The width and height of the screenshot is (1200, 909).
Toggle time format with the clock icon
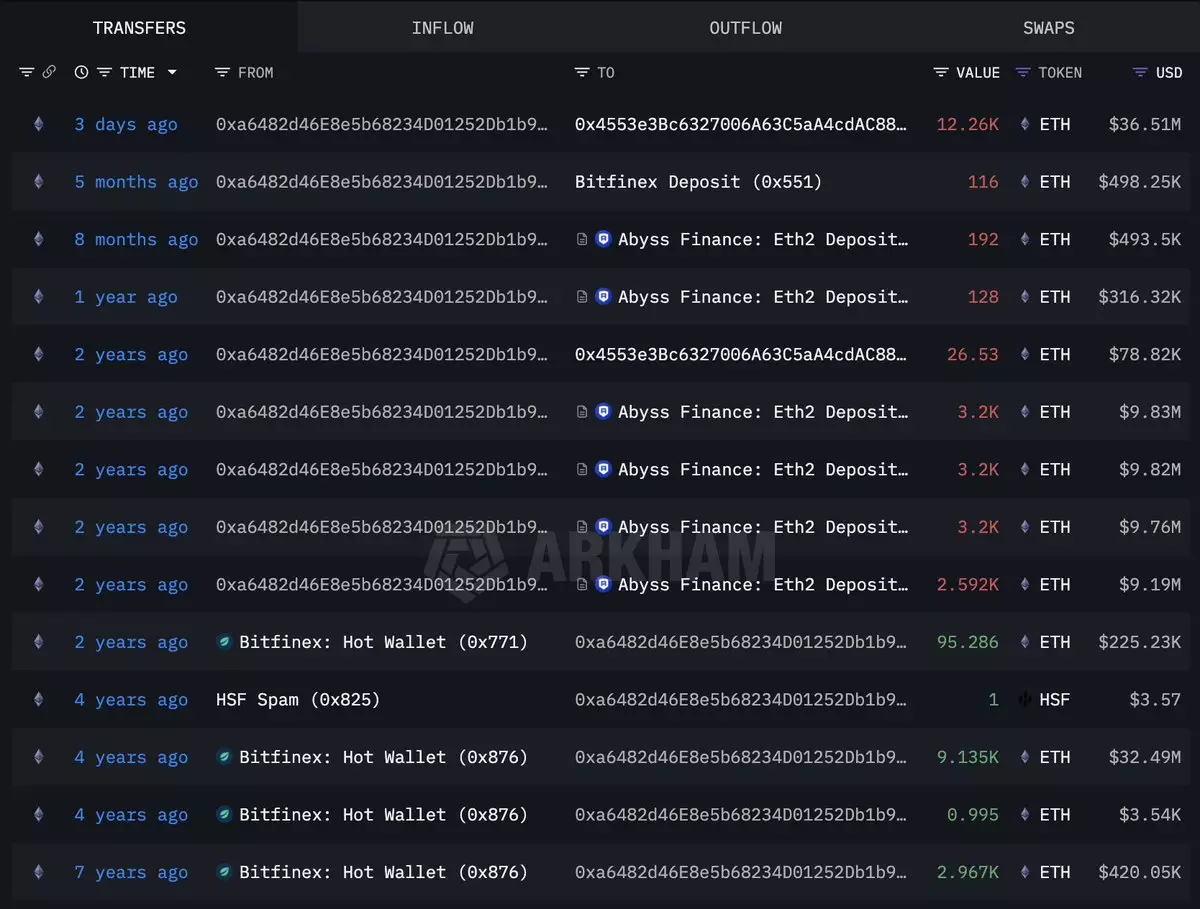[x=81, y=73]
